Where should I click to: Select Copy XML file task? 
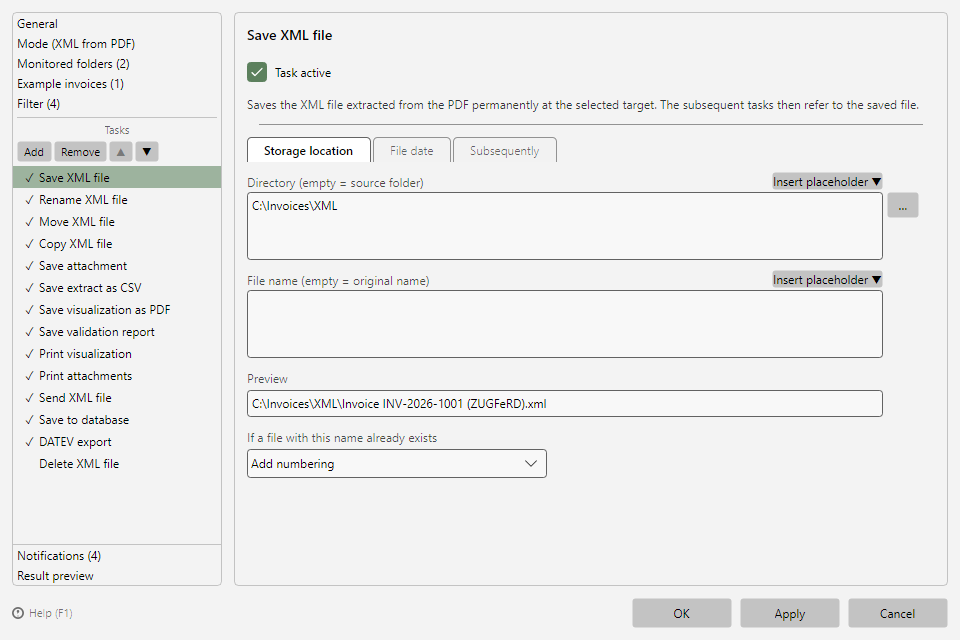pyautogui.click(x=117, y=244)
